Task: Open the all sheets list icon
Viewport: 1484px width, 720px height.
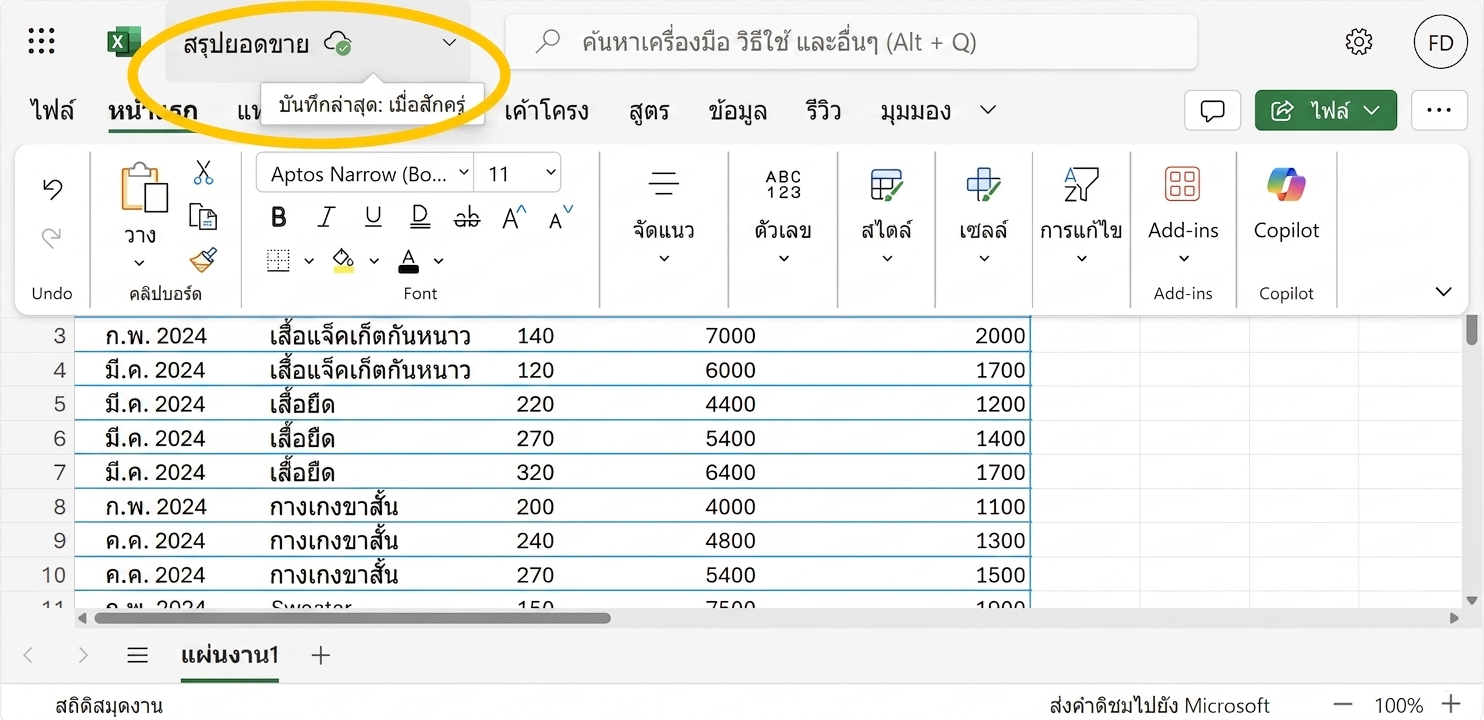Action: pyautogui.click(x=137, y=656)
